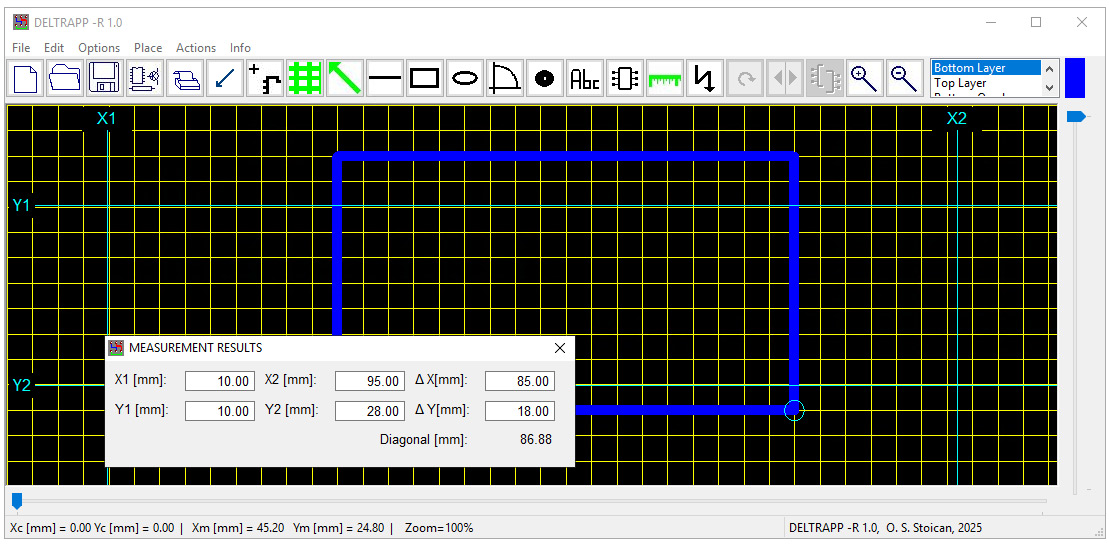Click the DELTRAPP app icon in title bar
Image resolution: width=1109 pixels, height=544 pixels.
pos(21,23)
